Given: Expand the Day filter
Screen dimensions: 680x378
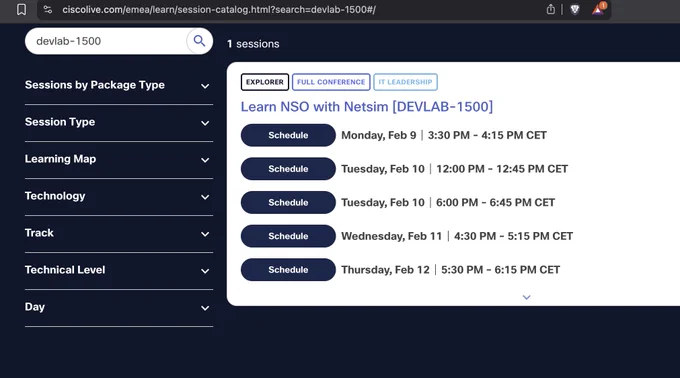Looking at the screenshot, I should 119,307.
